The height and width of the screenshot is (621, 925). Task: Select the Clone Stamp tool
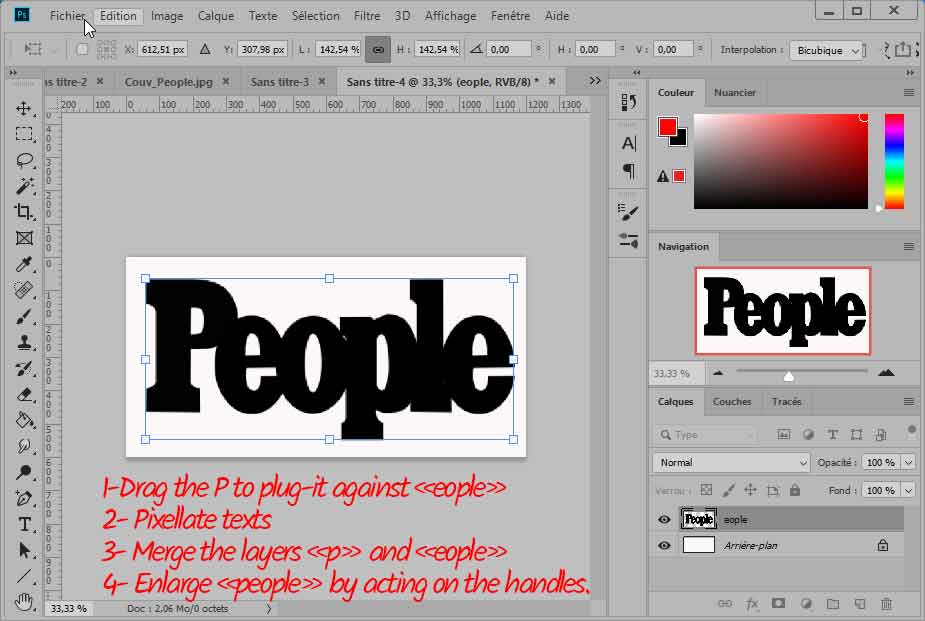(24, 343)
